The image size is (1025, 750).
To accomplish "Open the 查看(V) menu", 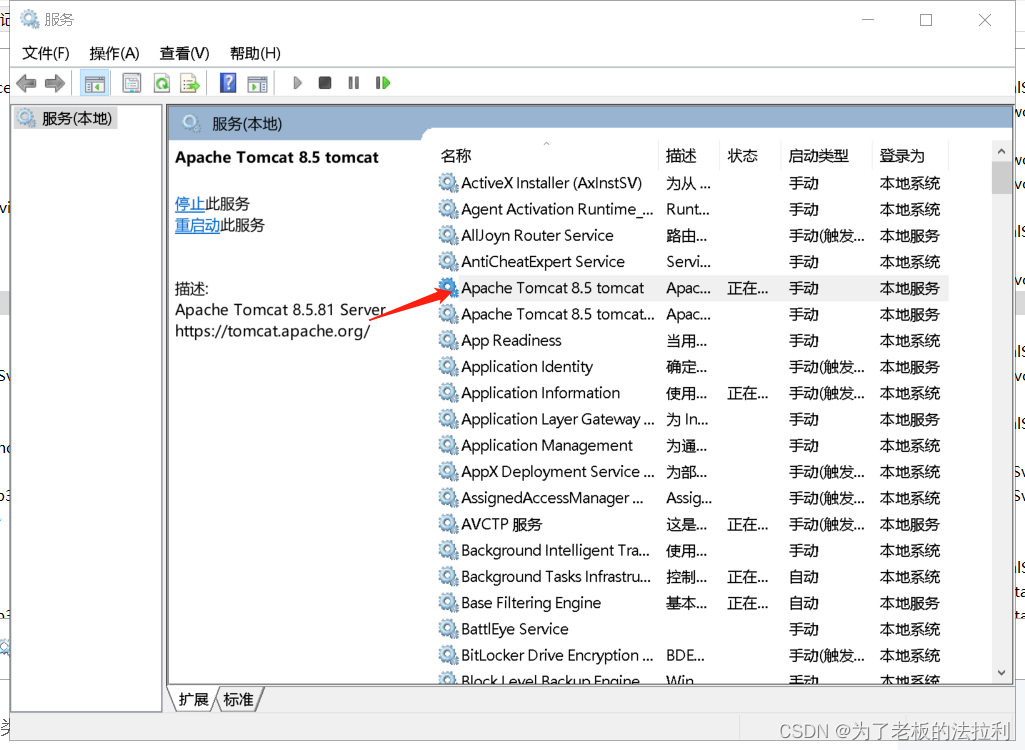I will coord(184,53).
